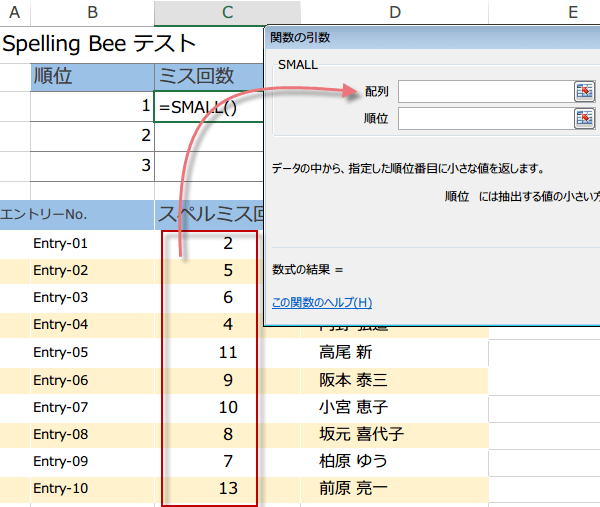This screenshot has width=600, height=507.
Task: Select column A header
Action: (x=15, y=12)
